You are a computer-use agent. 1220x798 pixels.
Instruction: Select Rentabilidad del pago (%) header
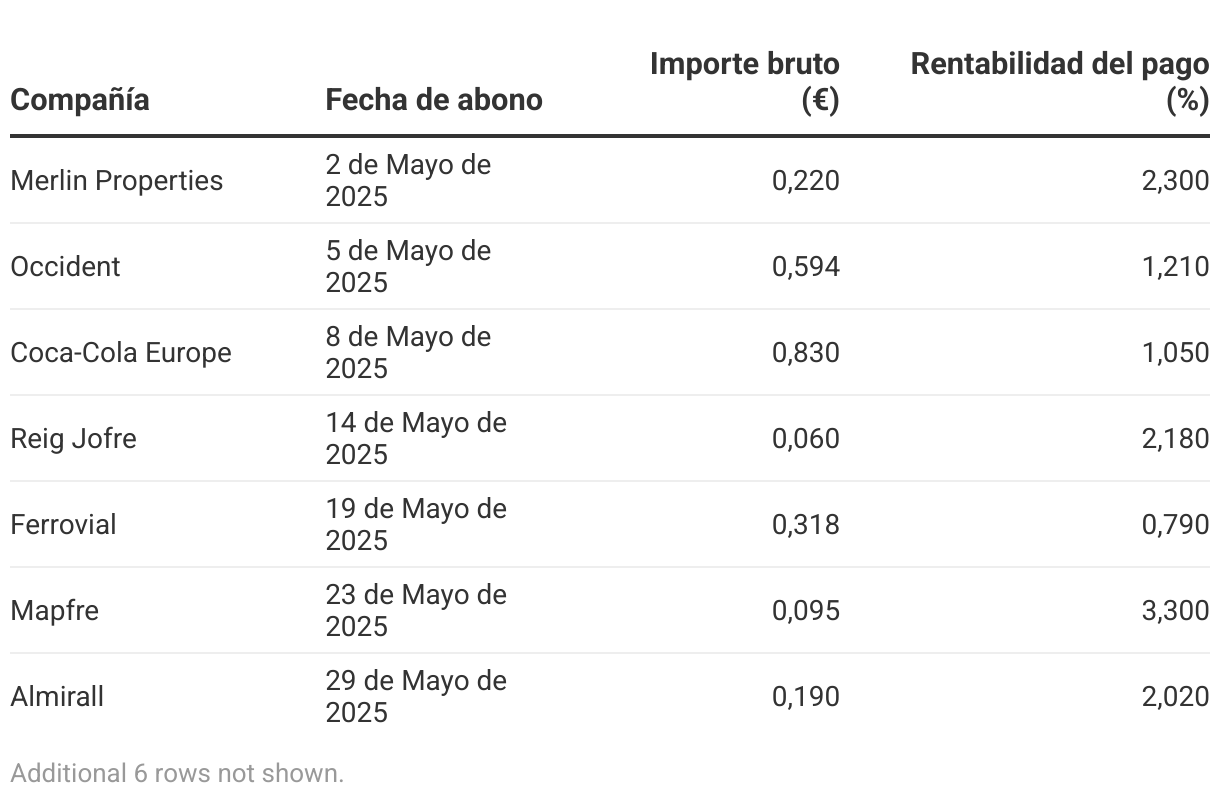tap(1060, 82)
